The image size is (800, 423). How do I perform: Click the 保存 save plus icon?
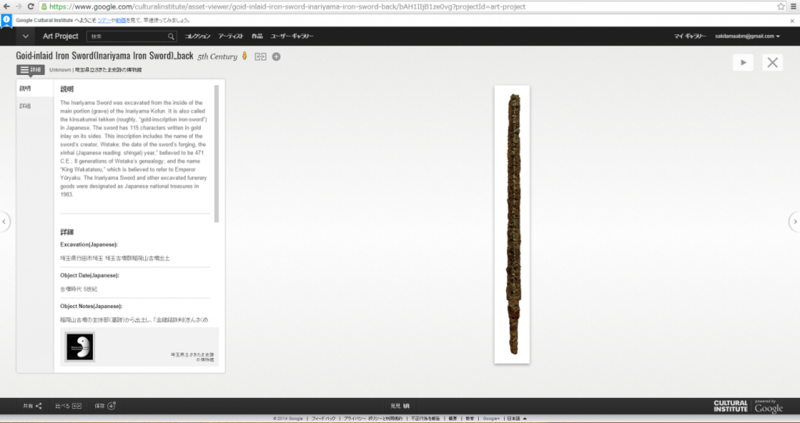pos(112,406)
